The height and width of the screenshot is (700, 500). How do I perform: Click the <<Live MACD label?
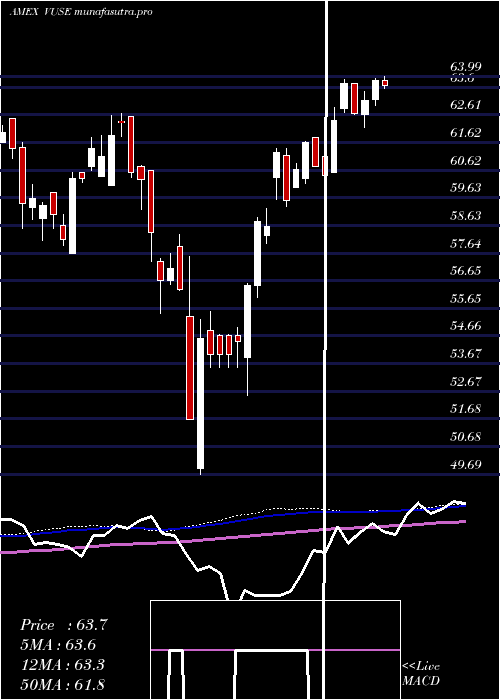[x=421, y=673]
